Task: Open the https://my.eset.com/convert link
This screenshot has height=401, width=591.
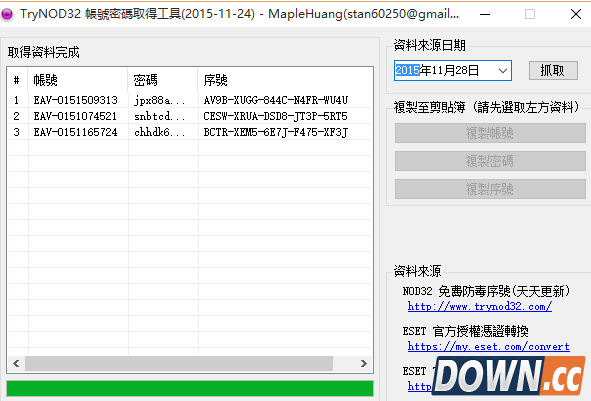Action: [488, 346]
